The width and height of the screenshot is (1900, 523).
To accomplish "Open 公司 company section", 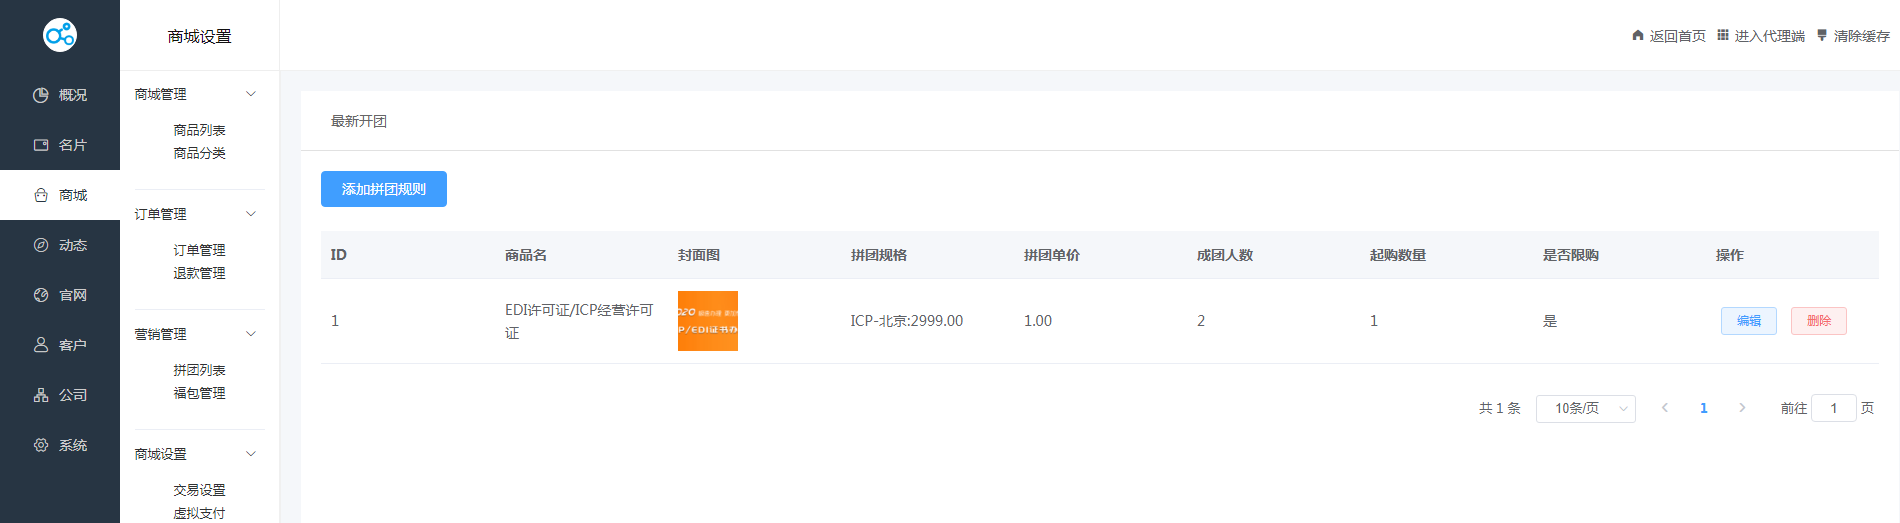I will 60,395.
